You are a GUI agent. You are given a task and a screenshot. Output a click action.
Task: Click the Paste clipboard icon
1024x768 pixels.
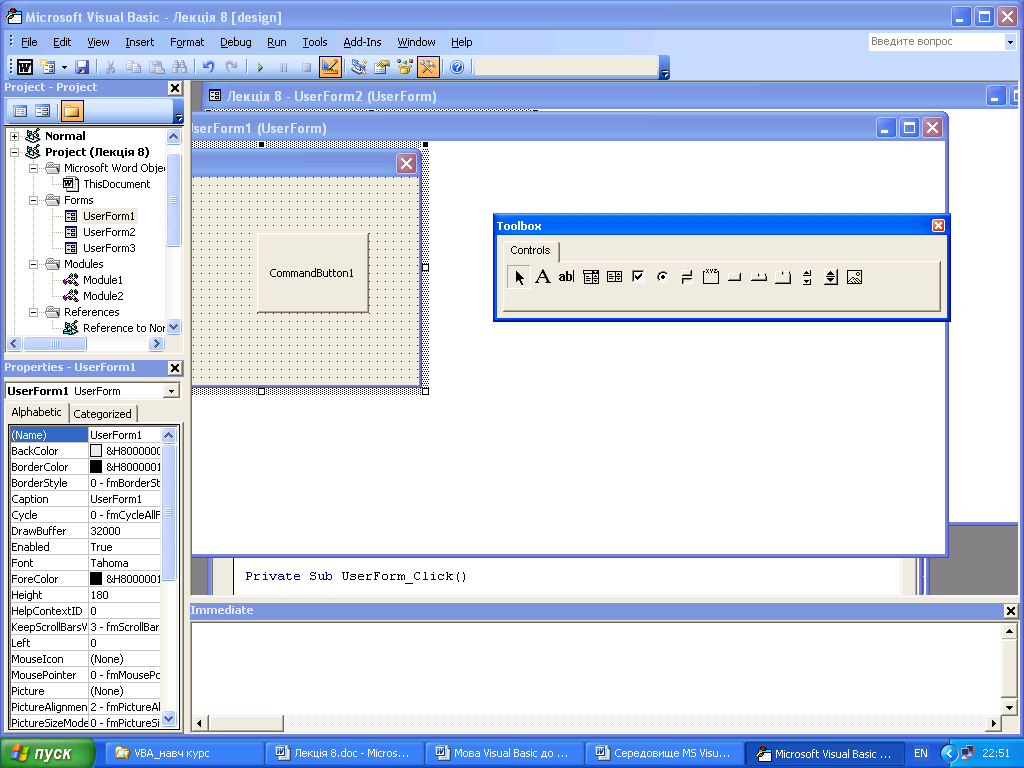click(x=156, y=67)
